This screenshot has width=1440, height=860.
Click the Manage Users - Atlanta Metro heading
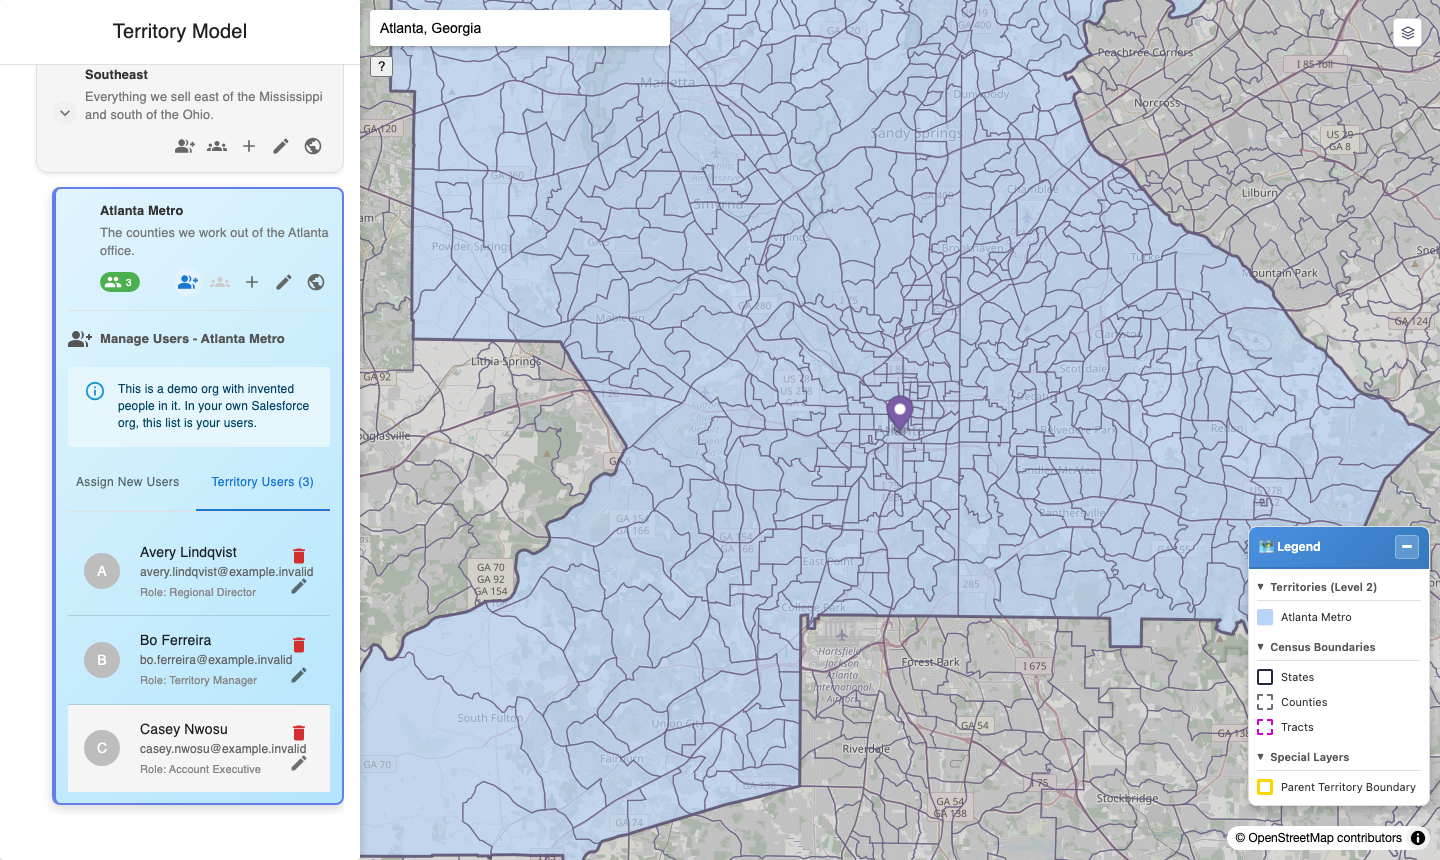coord(192,339)
